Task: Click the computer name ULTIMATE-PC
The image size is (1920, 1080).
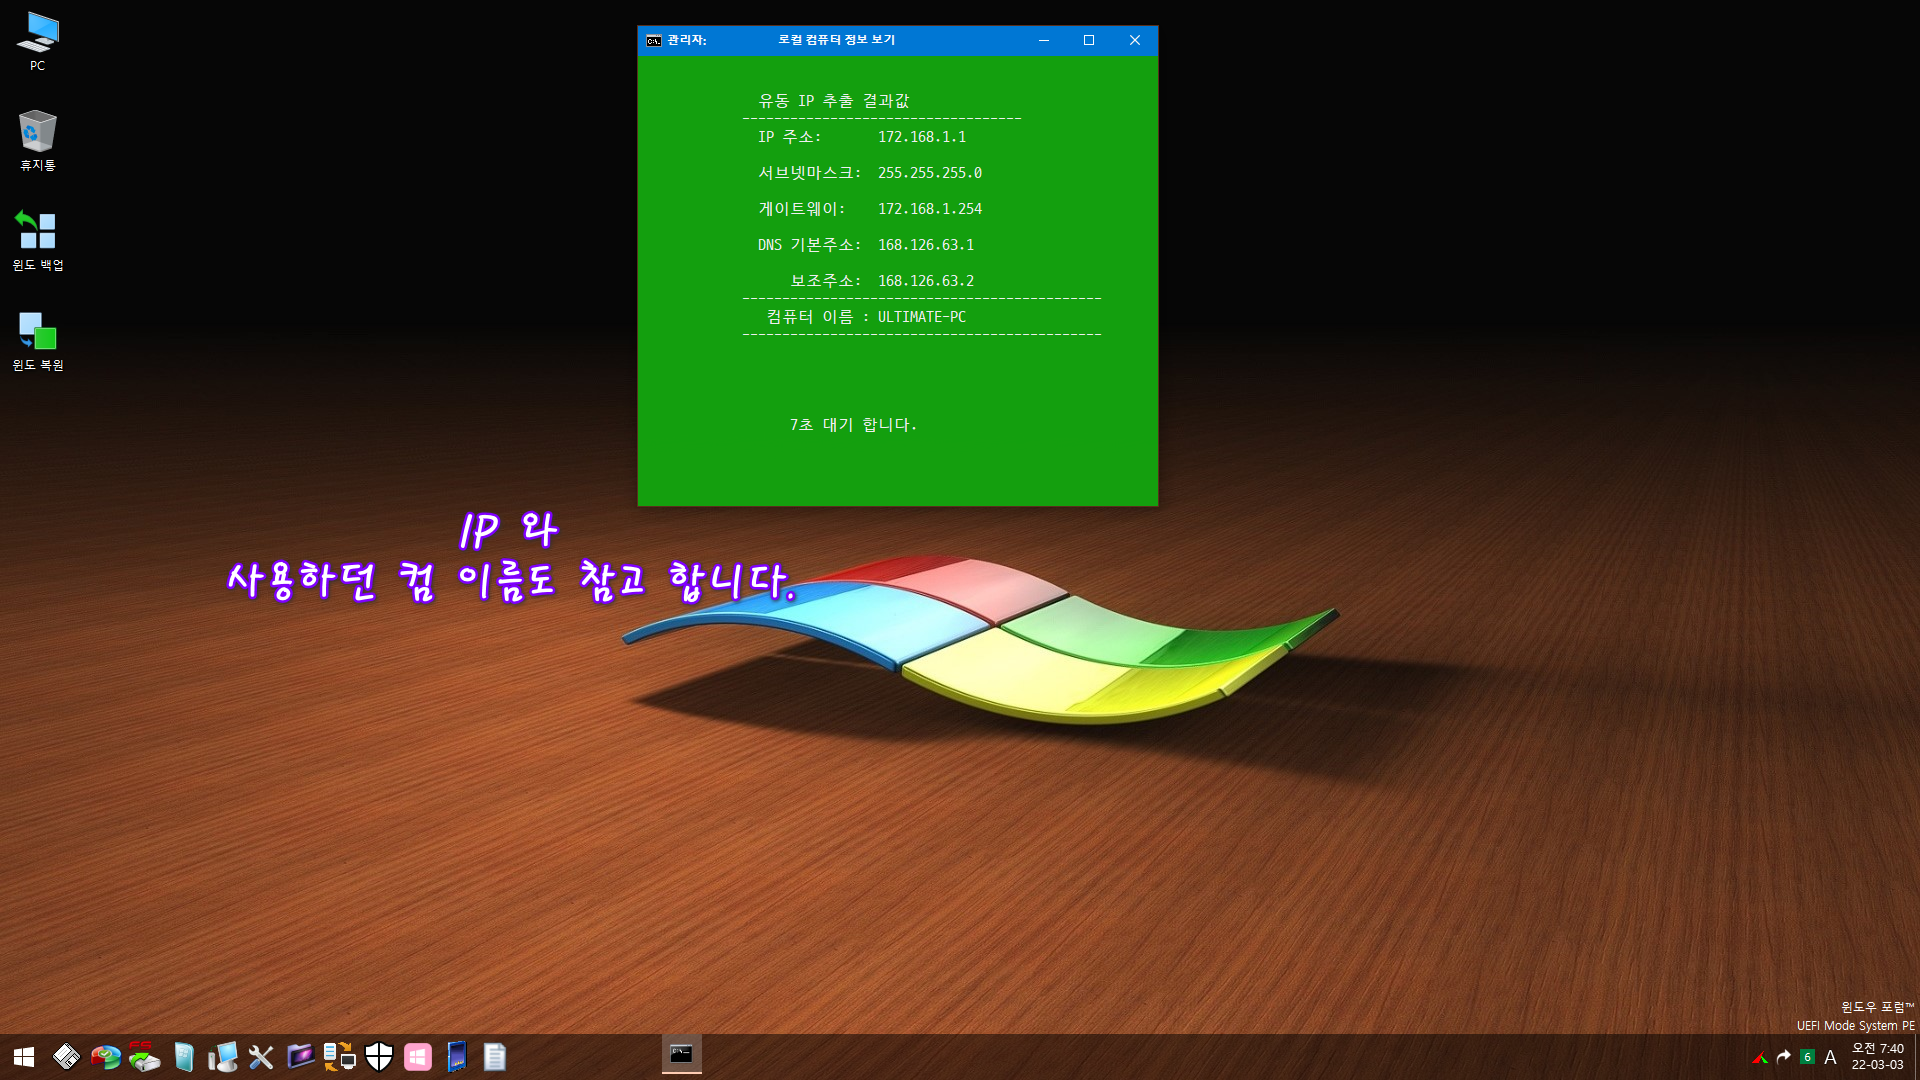Action: [x=922, y=317]
